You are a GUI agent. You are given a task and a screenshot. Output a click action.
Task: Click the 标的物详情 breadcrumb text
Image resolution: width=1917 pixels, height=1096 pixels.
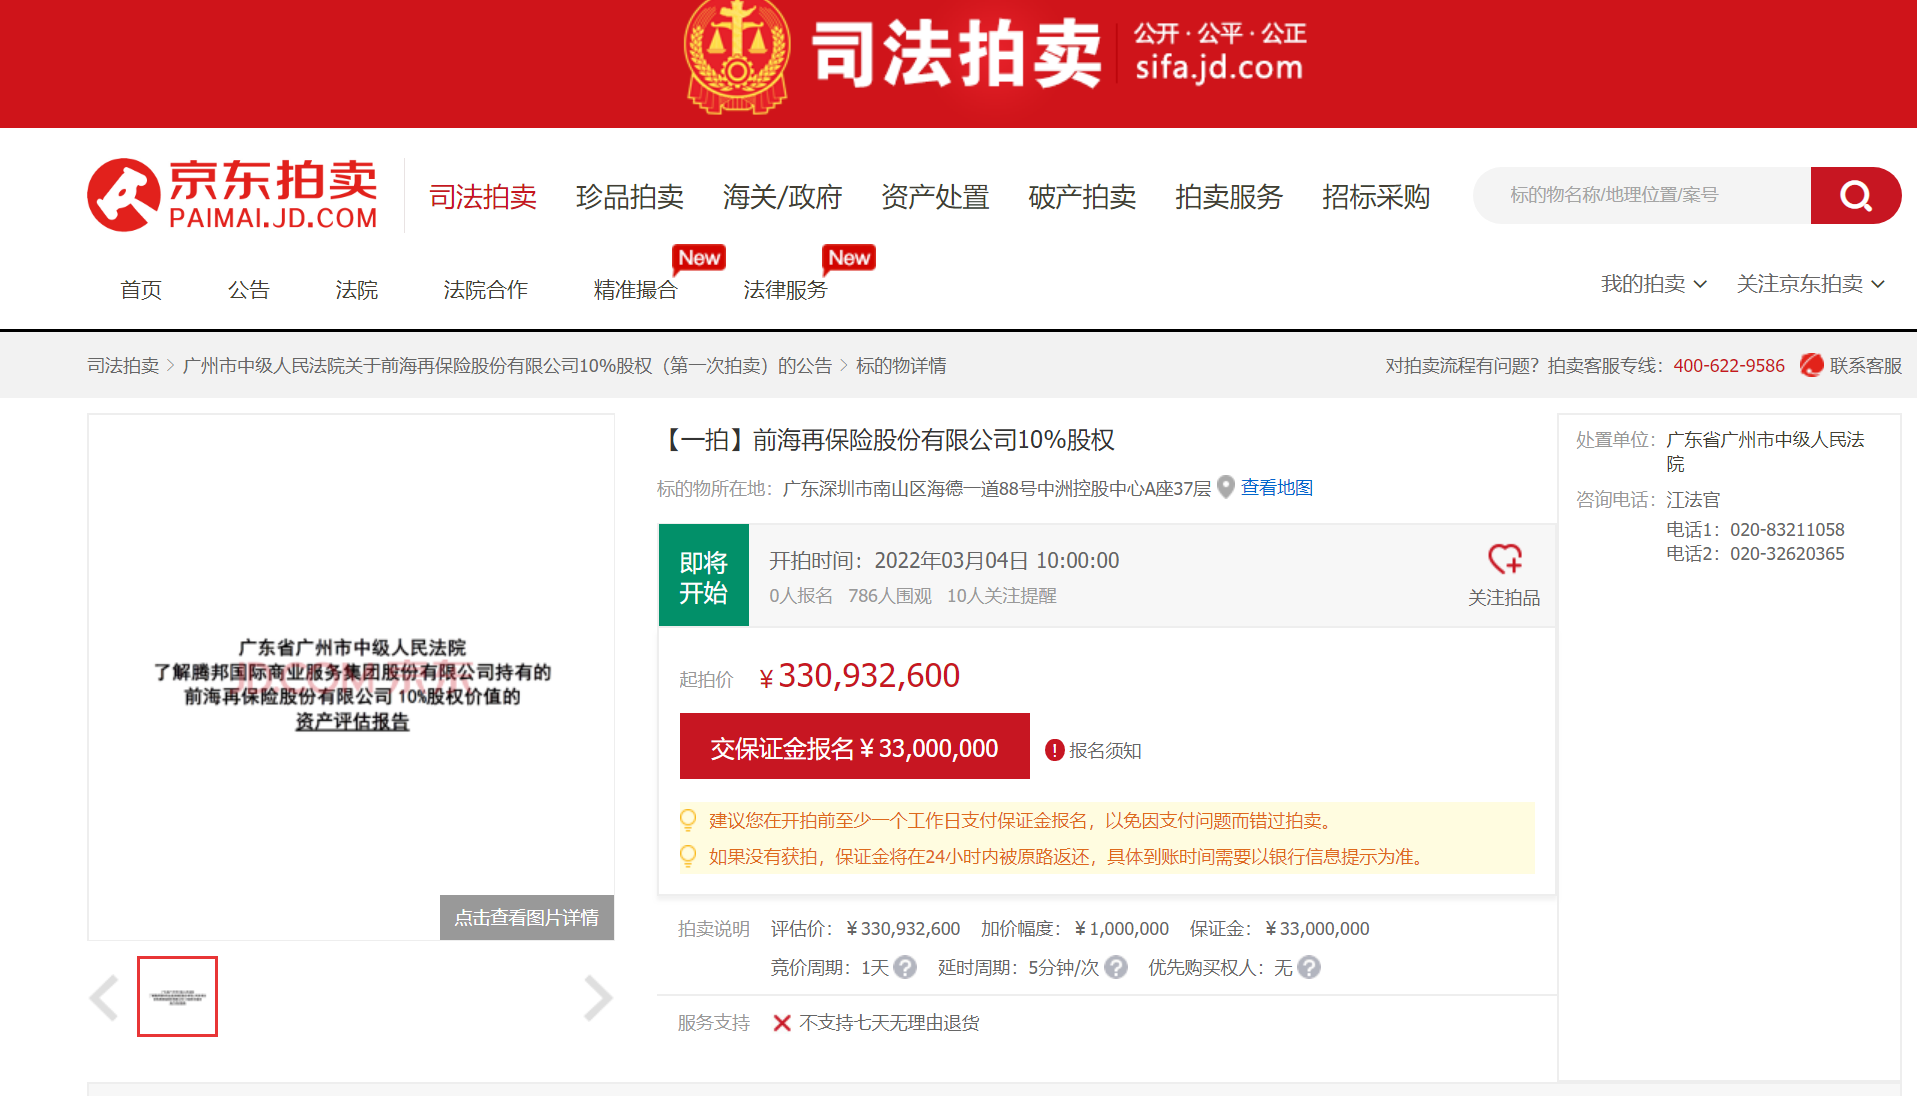pos(901,366)
